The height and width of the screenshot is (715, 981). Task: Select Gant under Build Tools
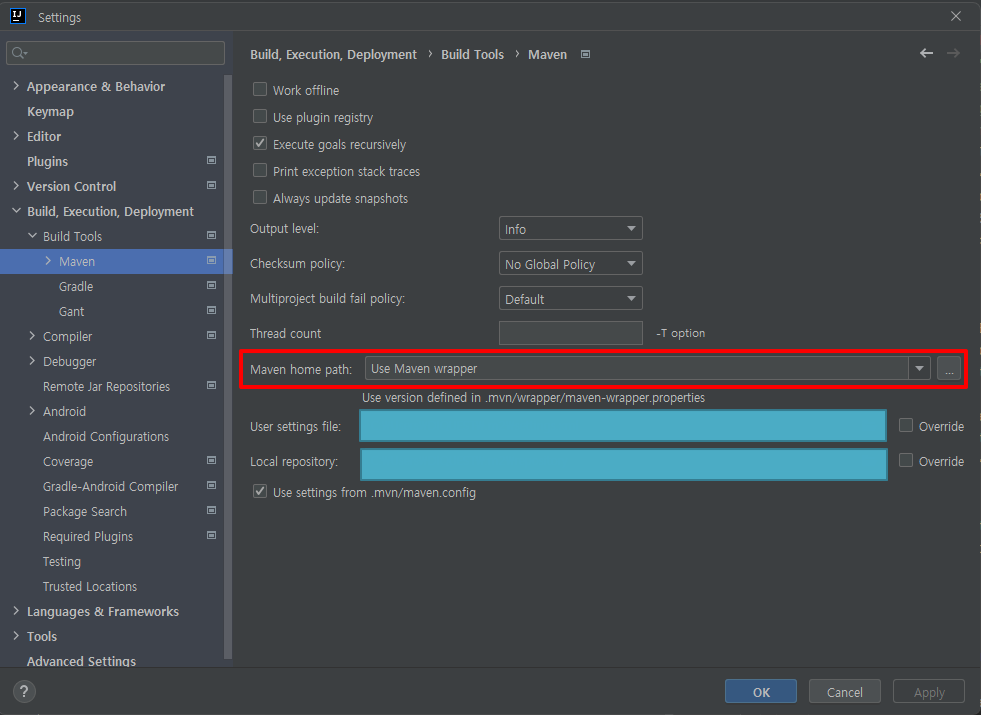coord(71,312)
